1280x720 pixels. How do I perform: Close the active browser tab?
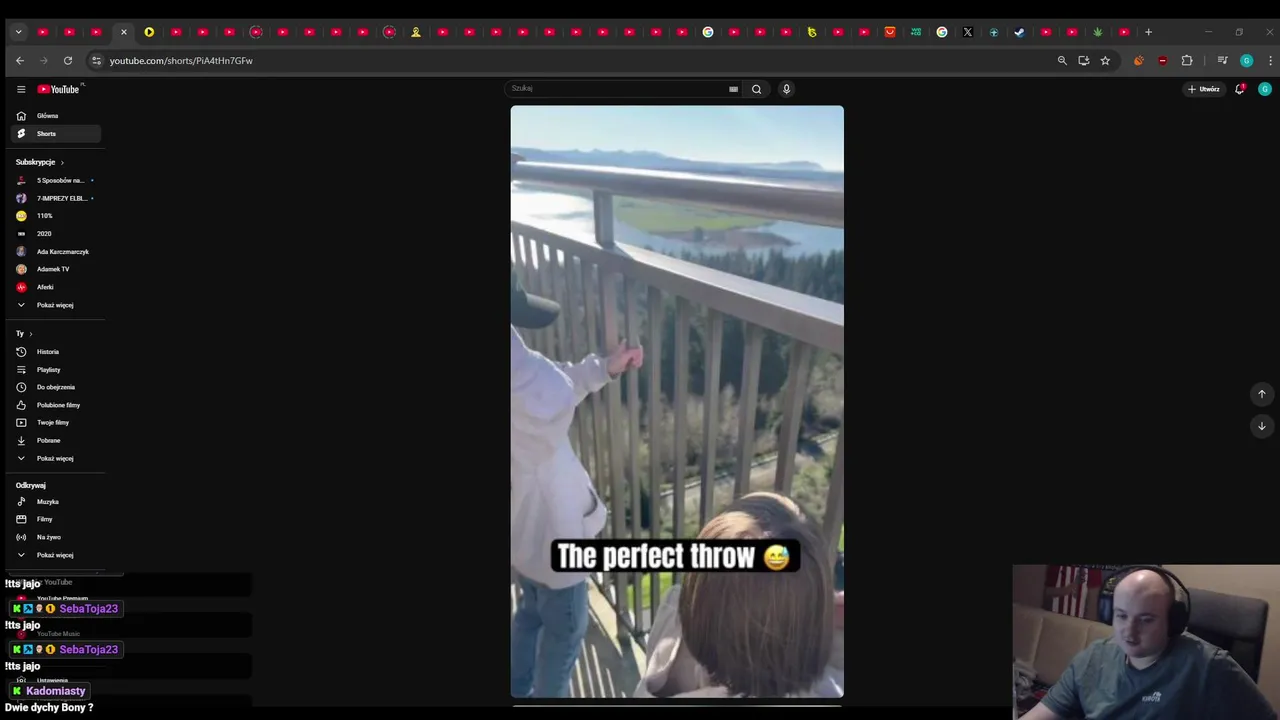click(x=124, y=32)
